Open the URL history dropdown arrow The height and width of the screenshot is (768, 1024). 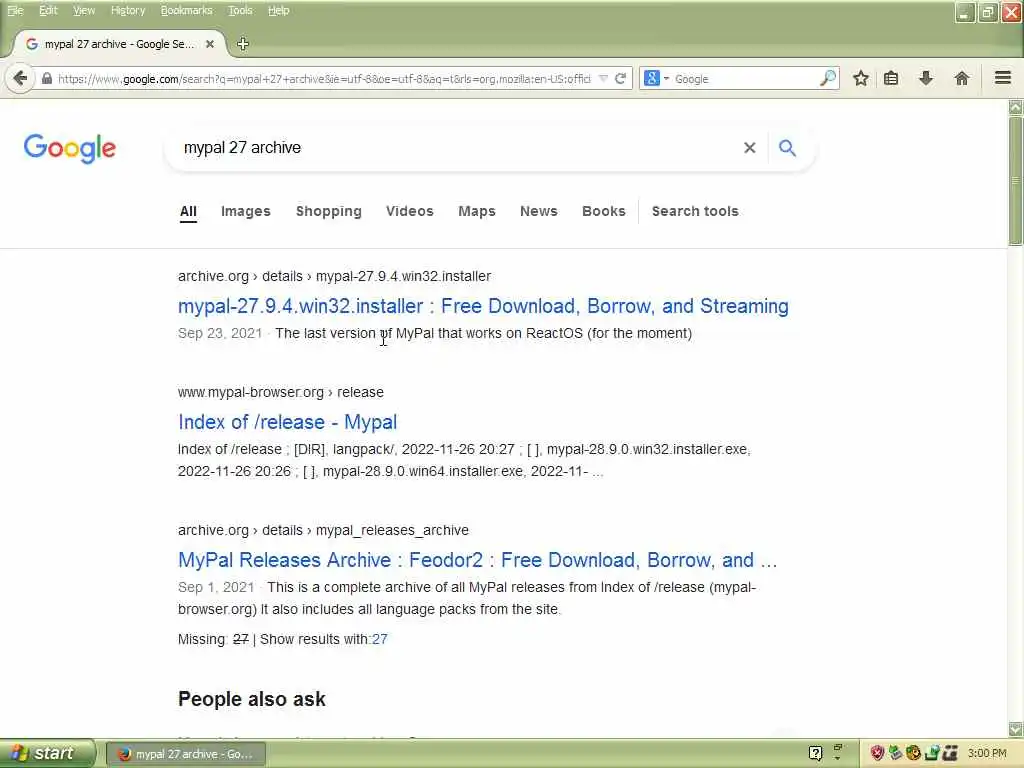pyautogui.click(x=603, y=79)
